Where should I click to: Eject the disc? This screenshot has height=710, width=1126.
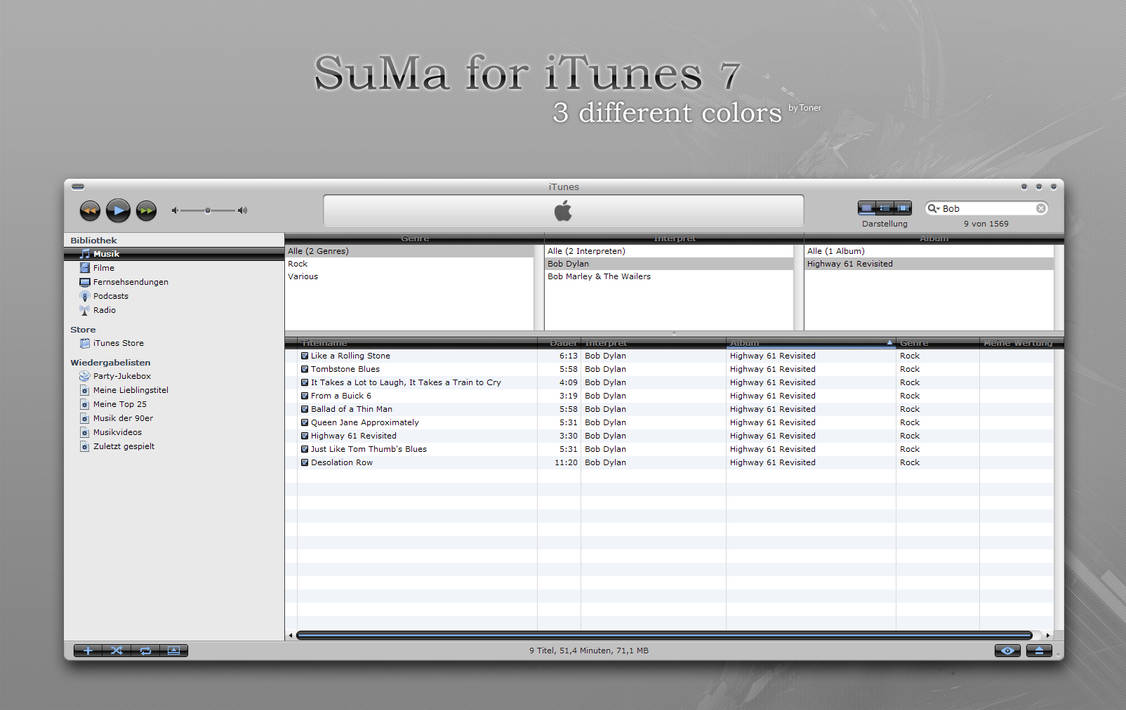(1038, 650)
